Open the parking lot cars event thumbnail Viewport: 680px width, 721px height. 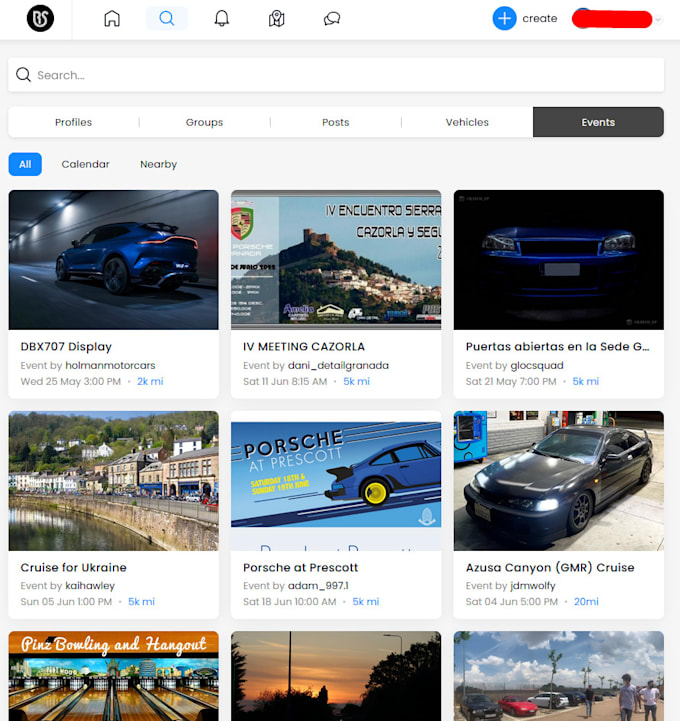point(559,676)
